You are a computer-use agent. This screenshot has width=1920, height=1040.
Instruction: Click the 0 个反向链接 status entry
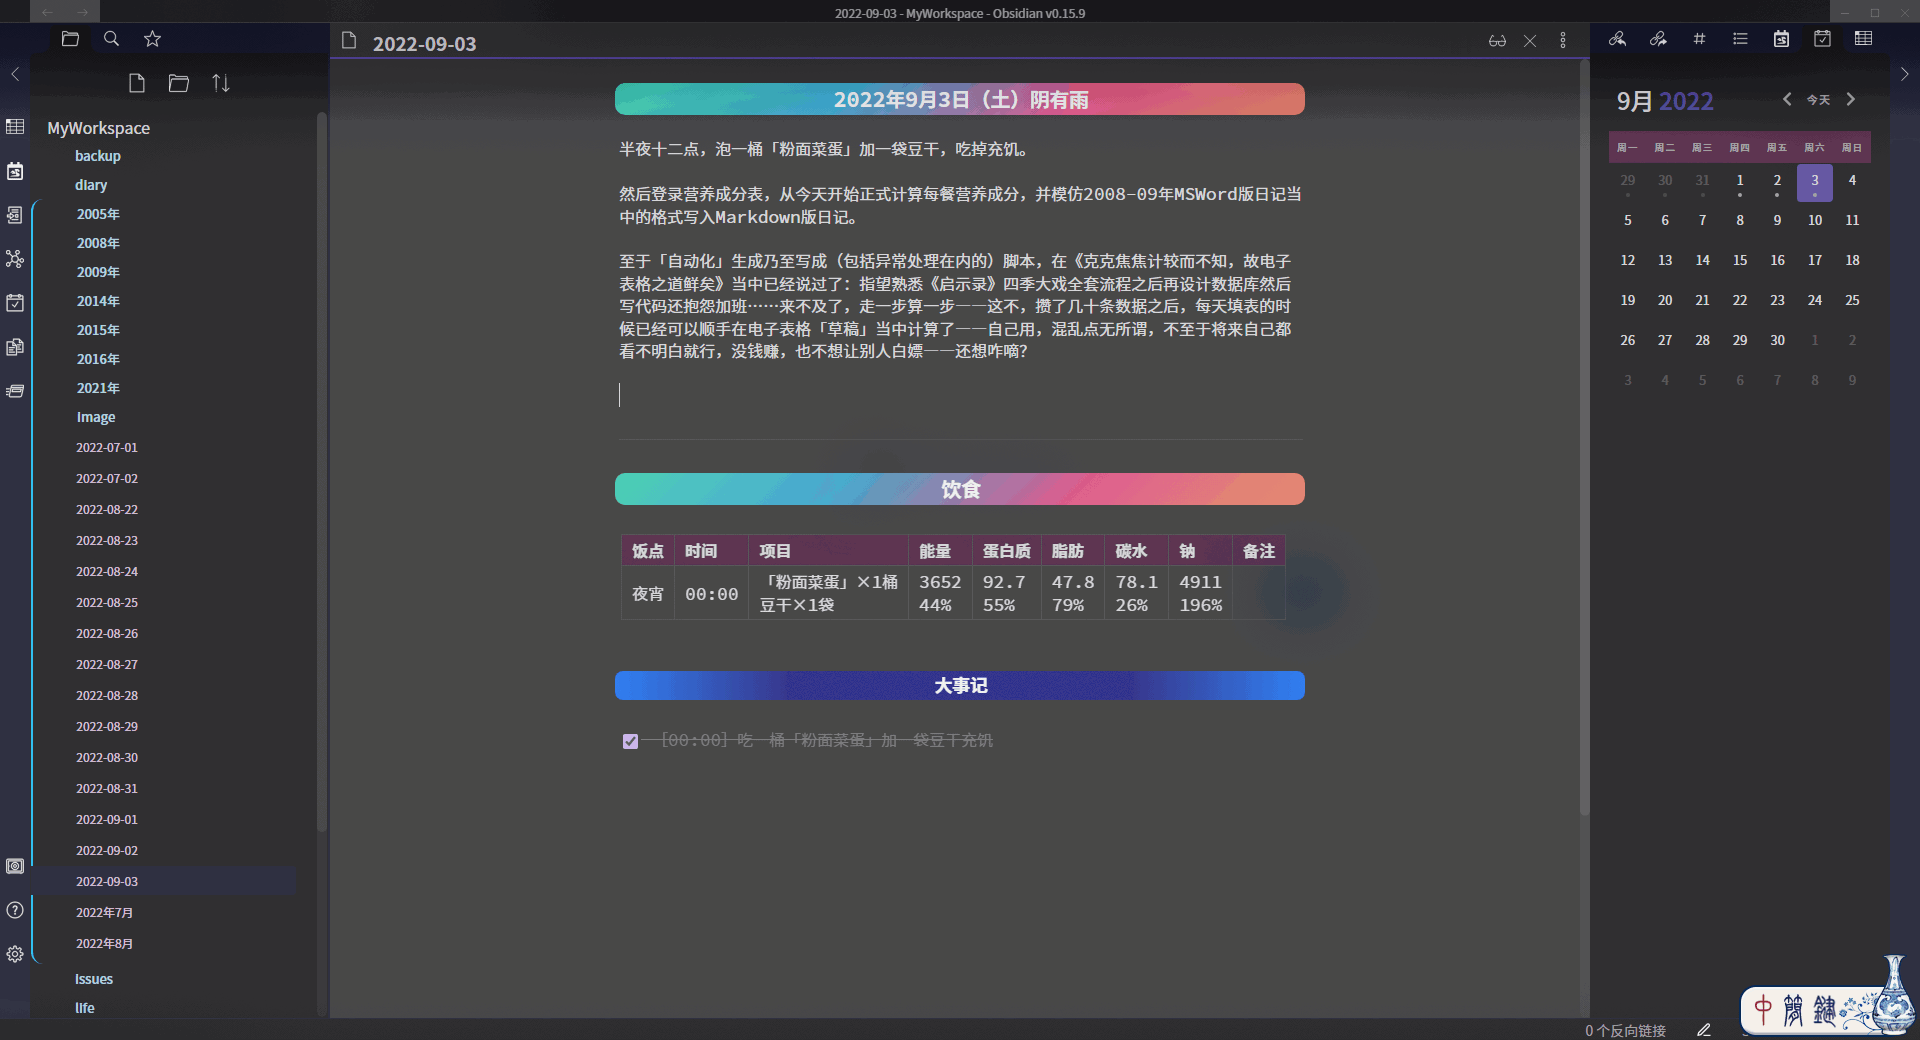[x=1625, y=1030]
